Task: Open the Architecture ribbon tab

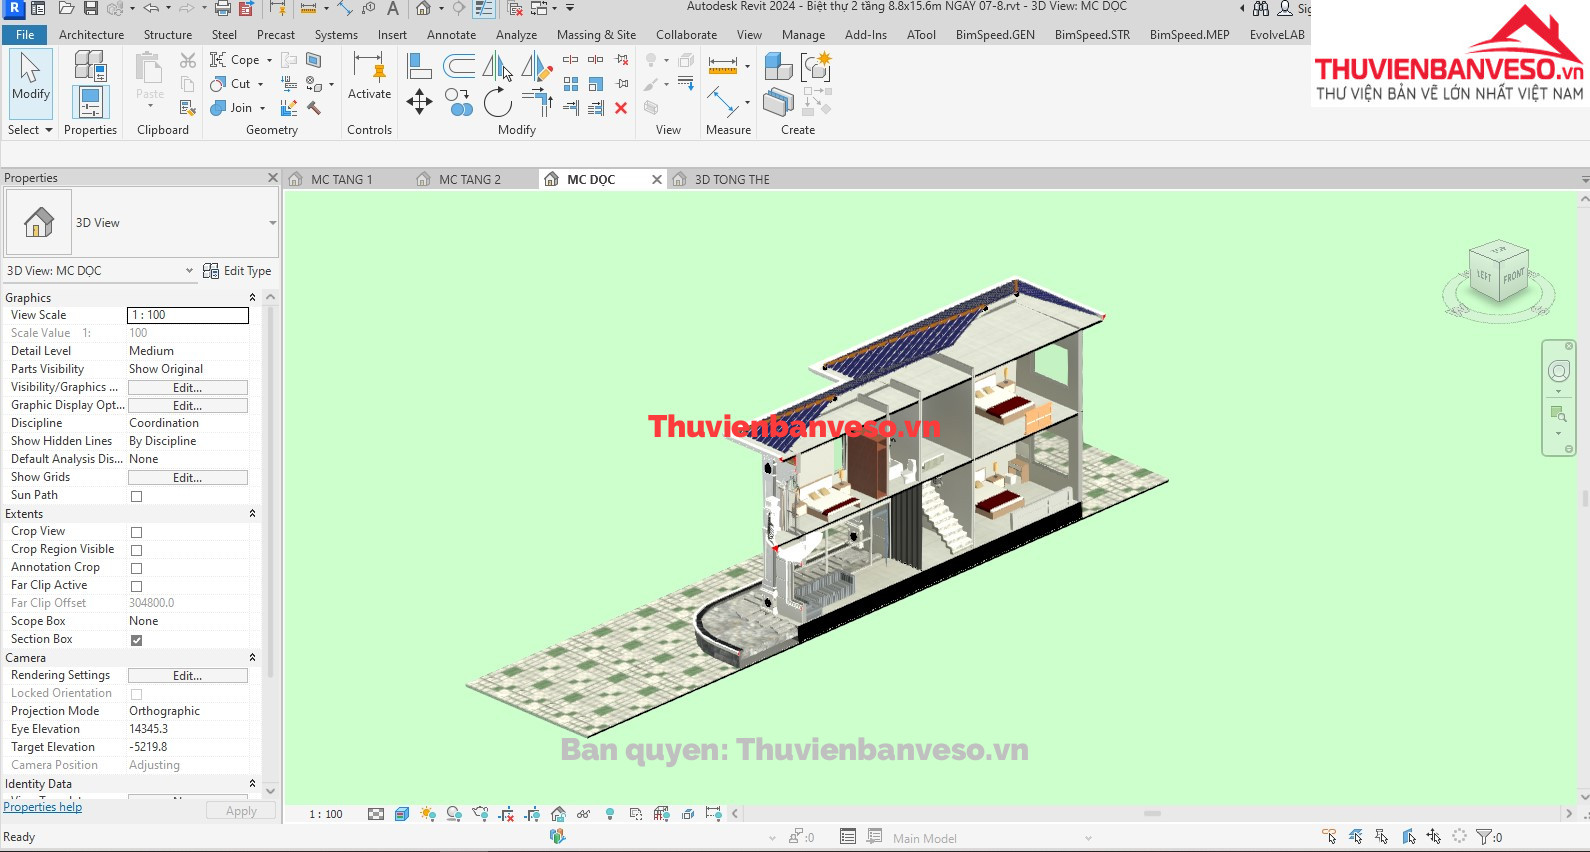Action: (x=91, y=34)
